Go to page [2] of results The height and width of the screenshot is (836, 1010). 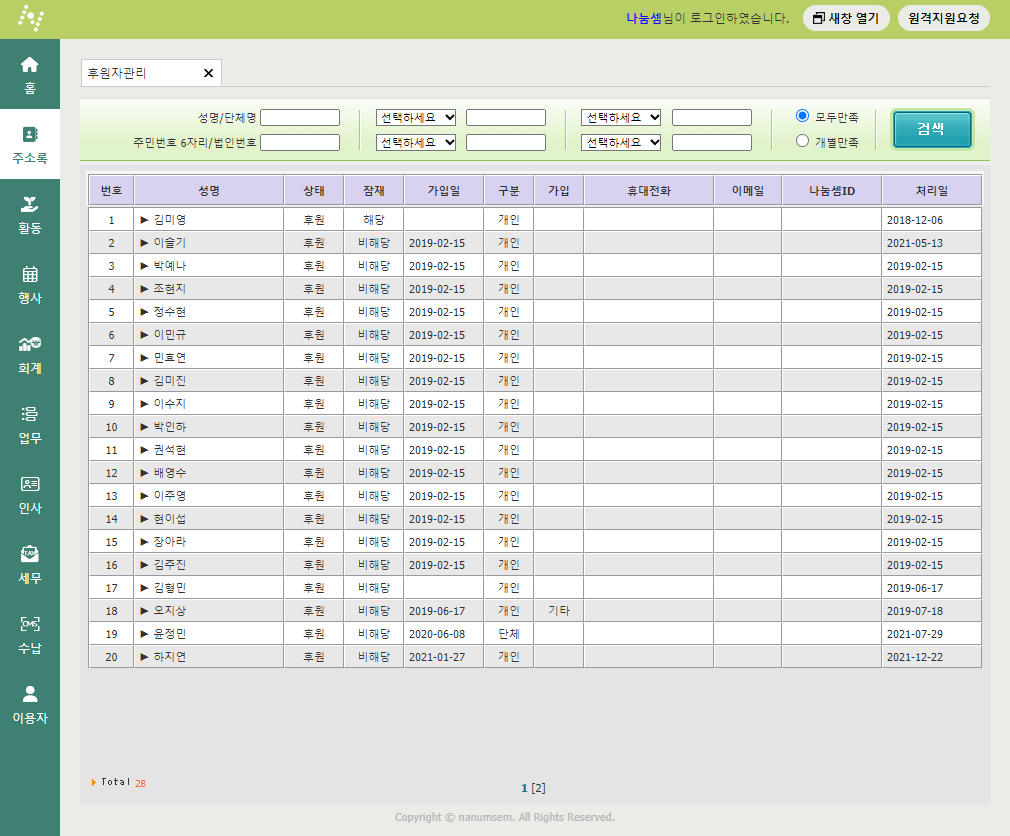tap(538, 788)
